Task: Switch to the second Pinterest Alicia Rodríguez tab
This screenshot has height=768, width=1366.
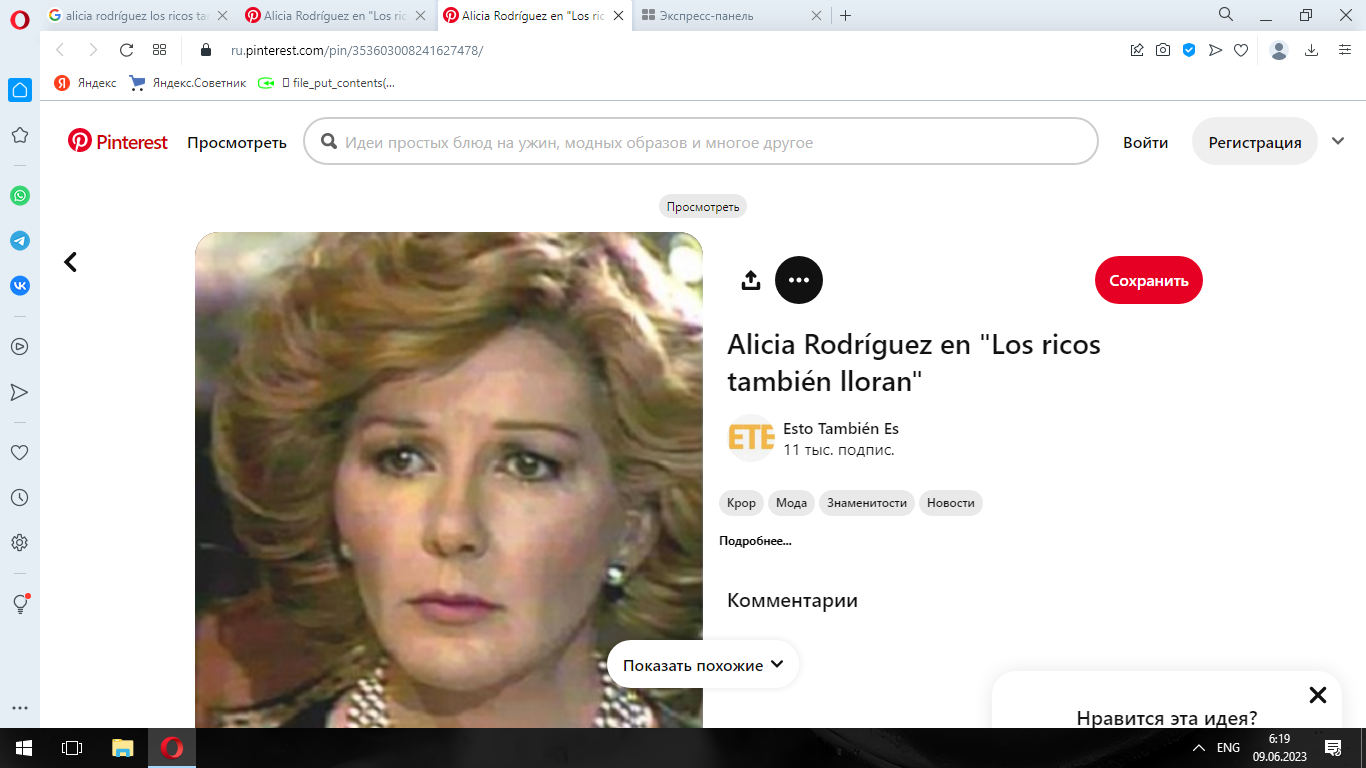Action: click(535, 16)
